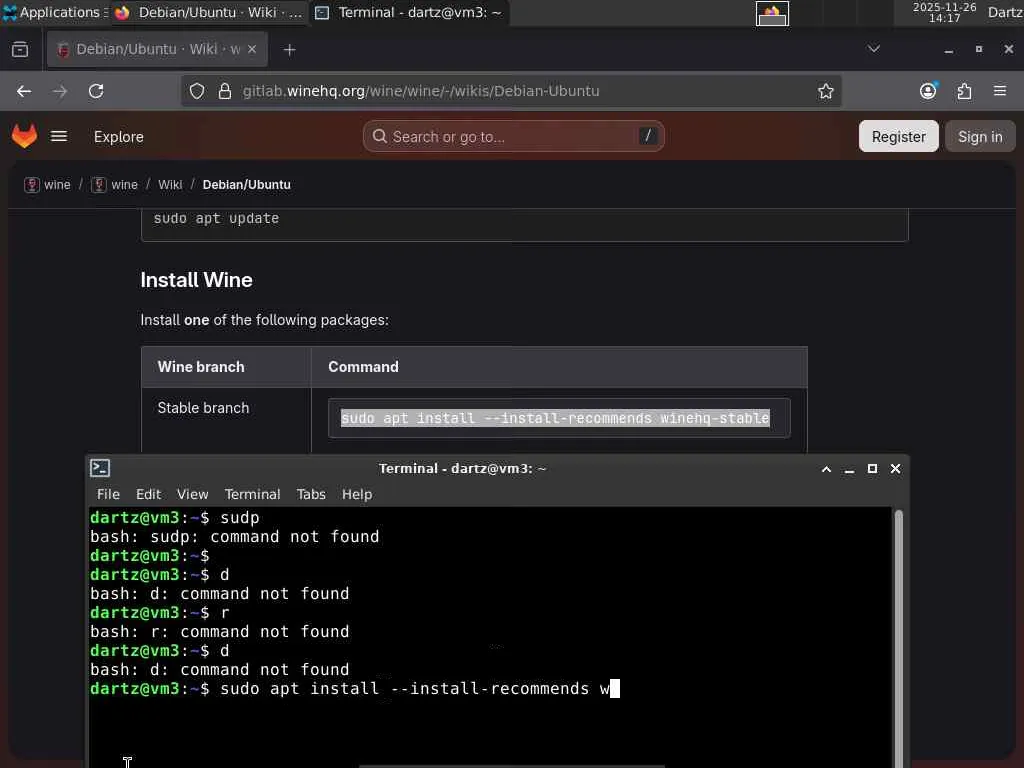
Task: Open the extensions puzzle-piece icon
Action: pos(964,91)
